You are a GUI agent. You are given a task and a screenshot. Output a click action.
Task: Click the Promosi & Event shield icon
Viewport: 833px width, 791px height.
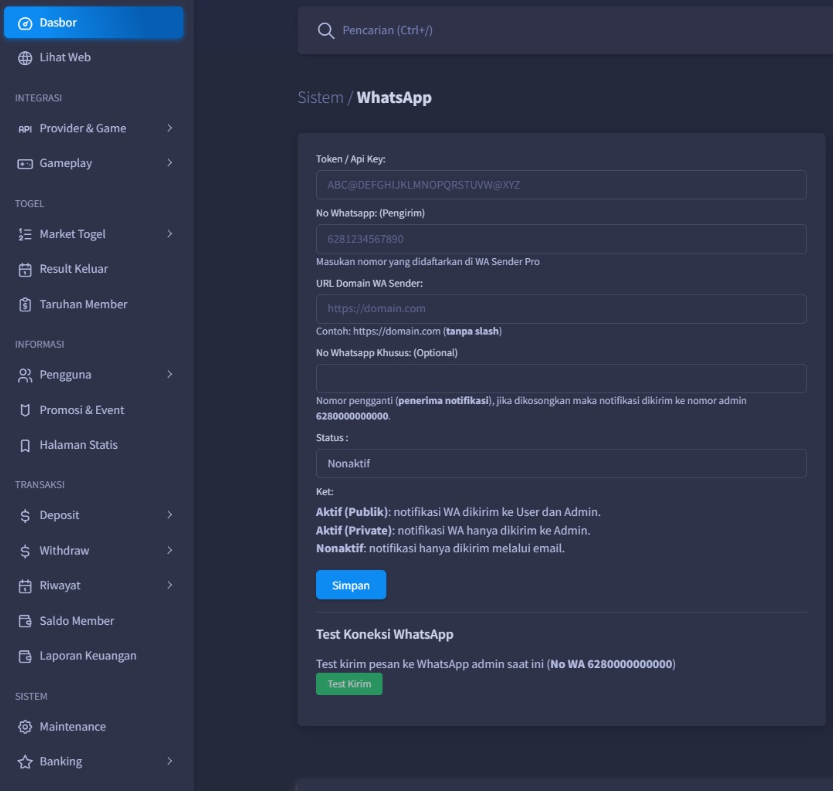[26, 410]
